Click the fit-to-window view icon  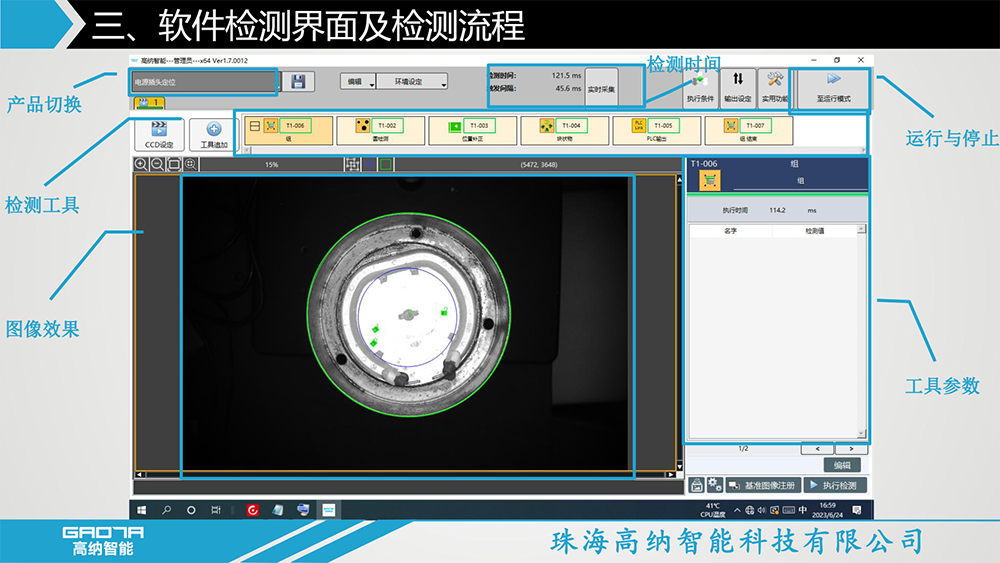pos(173,165)
